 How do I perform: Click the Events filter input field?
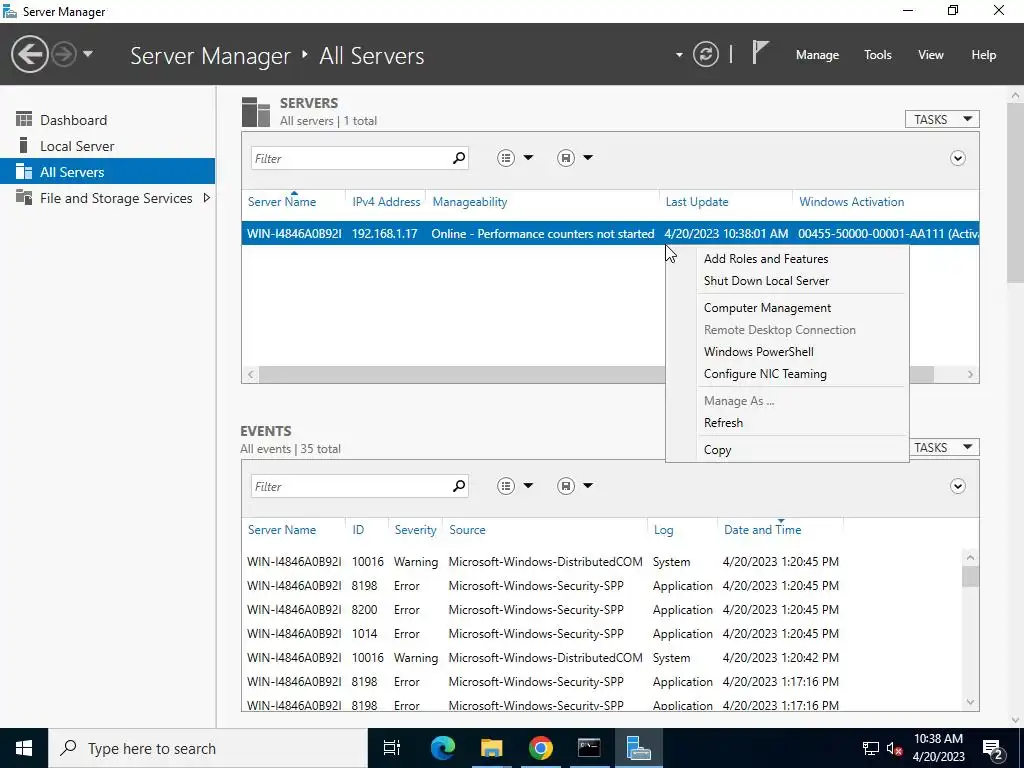click(349, 486)
